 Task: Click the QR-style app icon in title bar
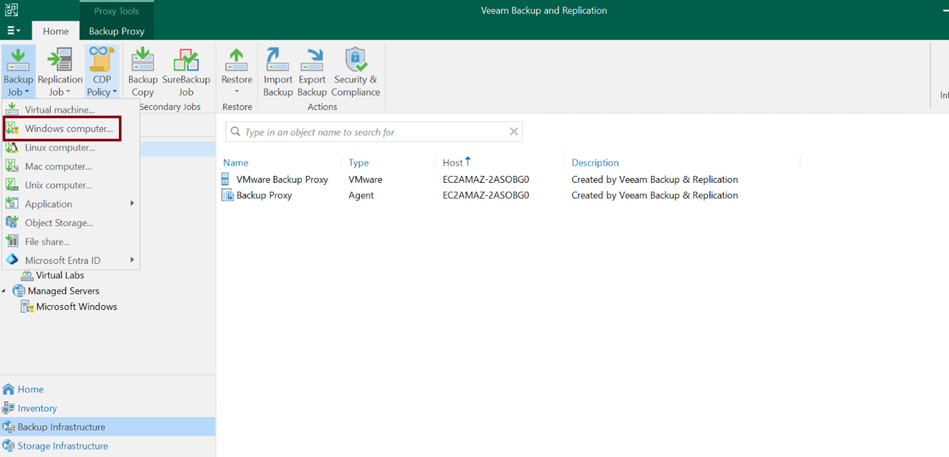pos(11,10)
